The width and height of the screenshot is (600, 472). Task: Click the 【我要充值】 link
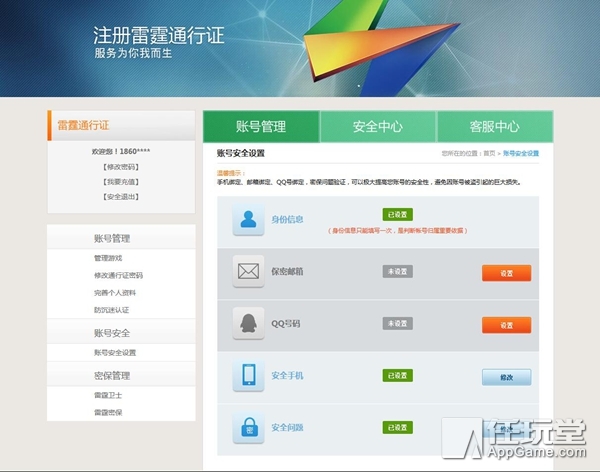(121, 182)
